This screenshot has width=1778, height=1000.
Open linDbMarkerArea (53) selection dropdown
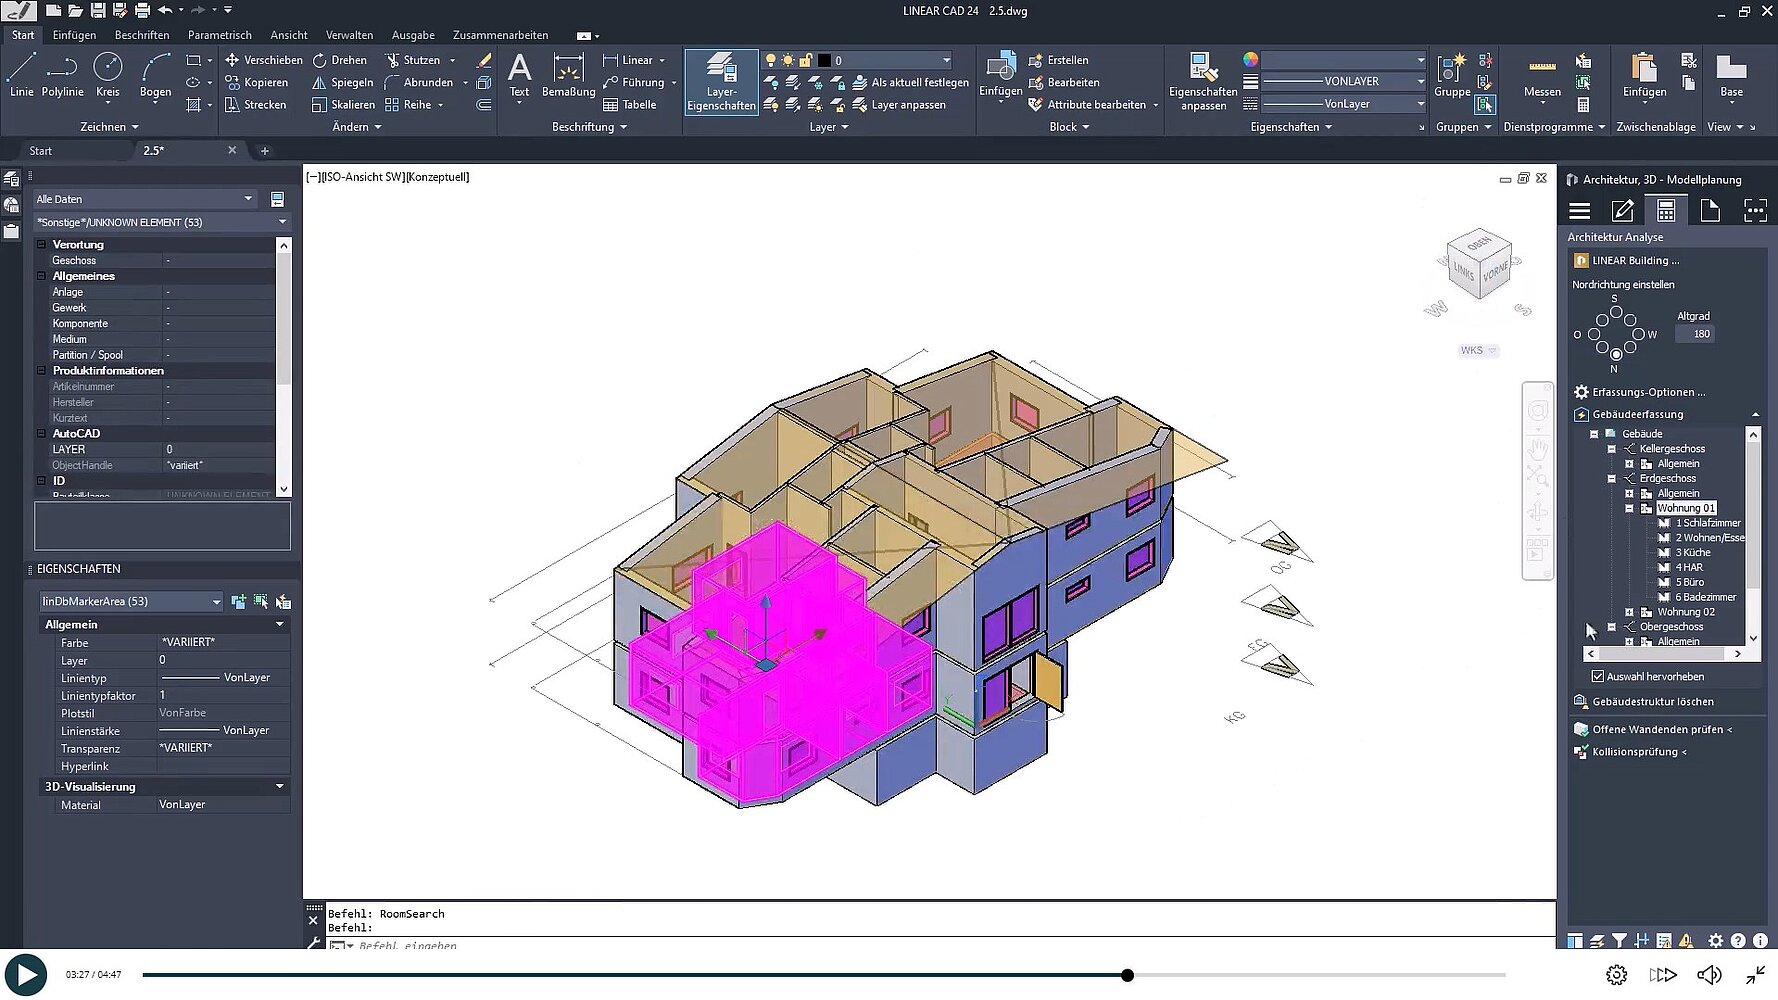pyautogui.click(x=130, y=601)
